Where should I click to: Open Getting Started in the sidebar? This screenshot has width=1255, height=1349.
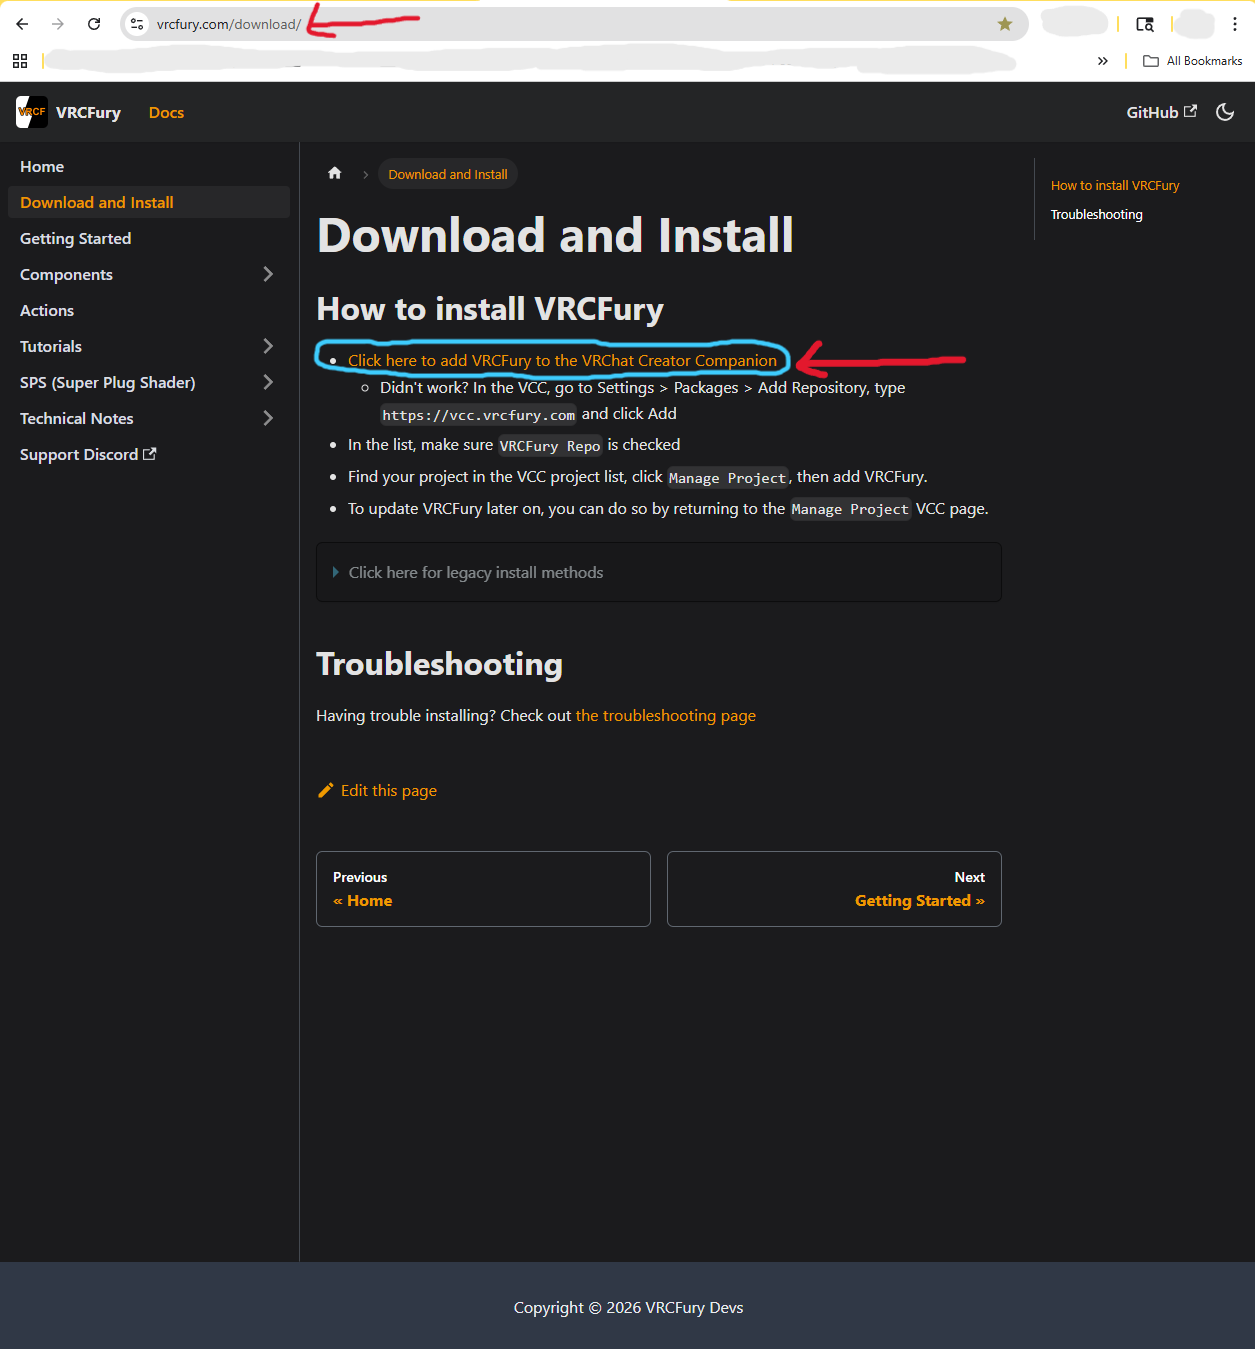(x=148, y=238)
